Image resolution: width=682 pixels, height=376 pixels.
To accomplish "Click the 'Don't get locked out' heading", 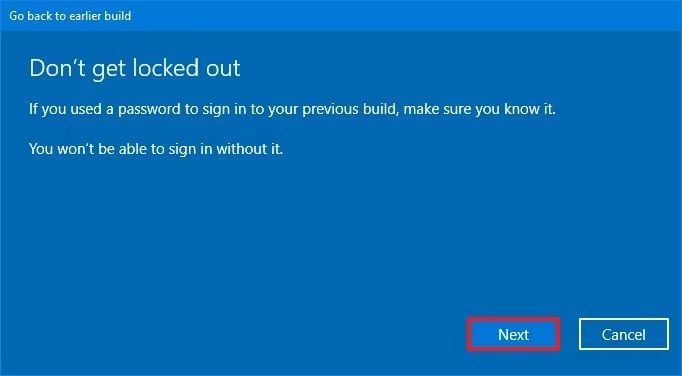I will [x=135, y=69].
